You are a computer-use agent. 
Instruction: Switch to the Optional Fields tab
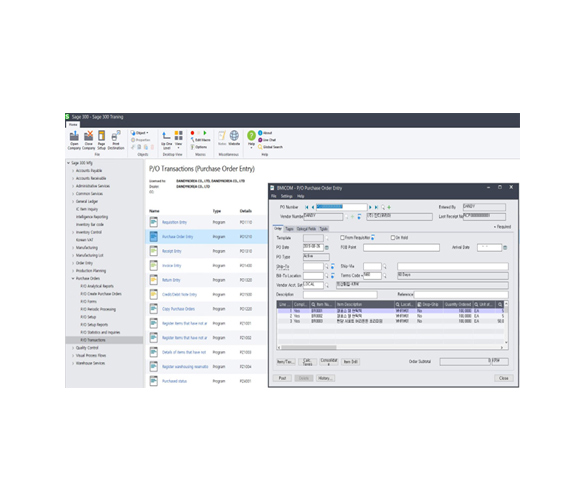(306, 229)
